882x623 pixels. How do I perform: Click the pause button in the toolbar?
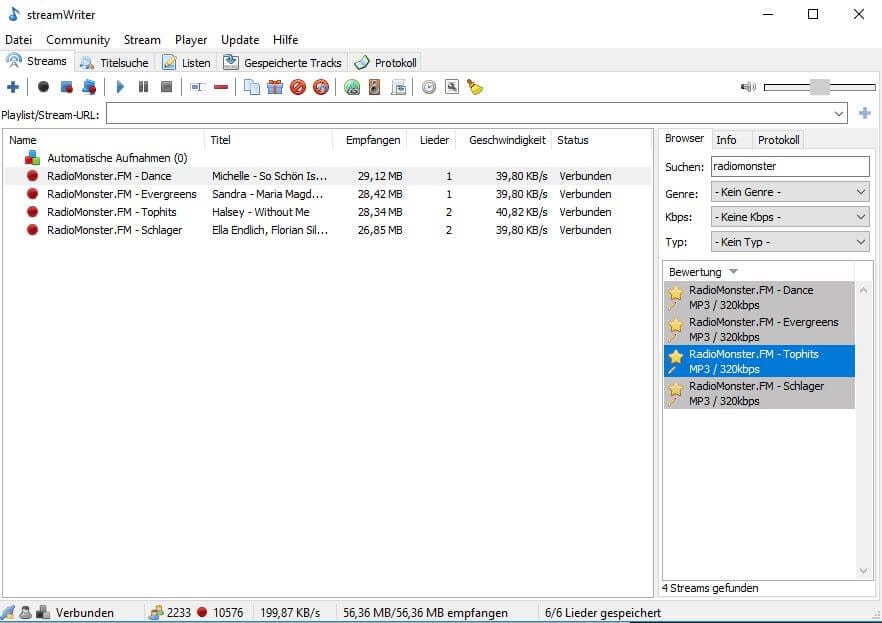click(143, 88)
